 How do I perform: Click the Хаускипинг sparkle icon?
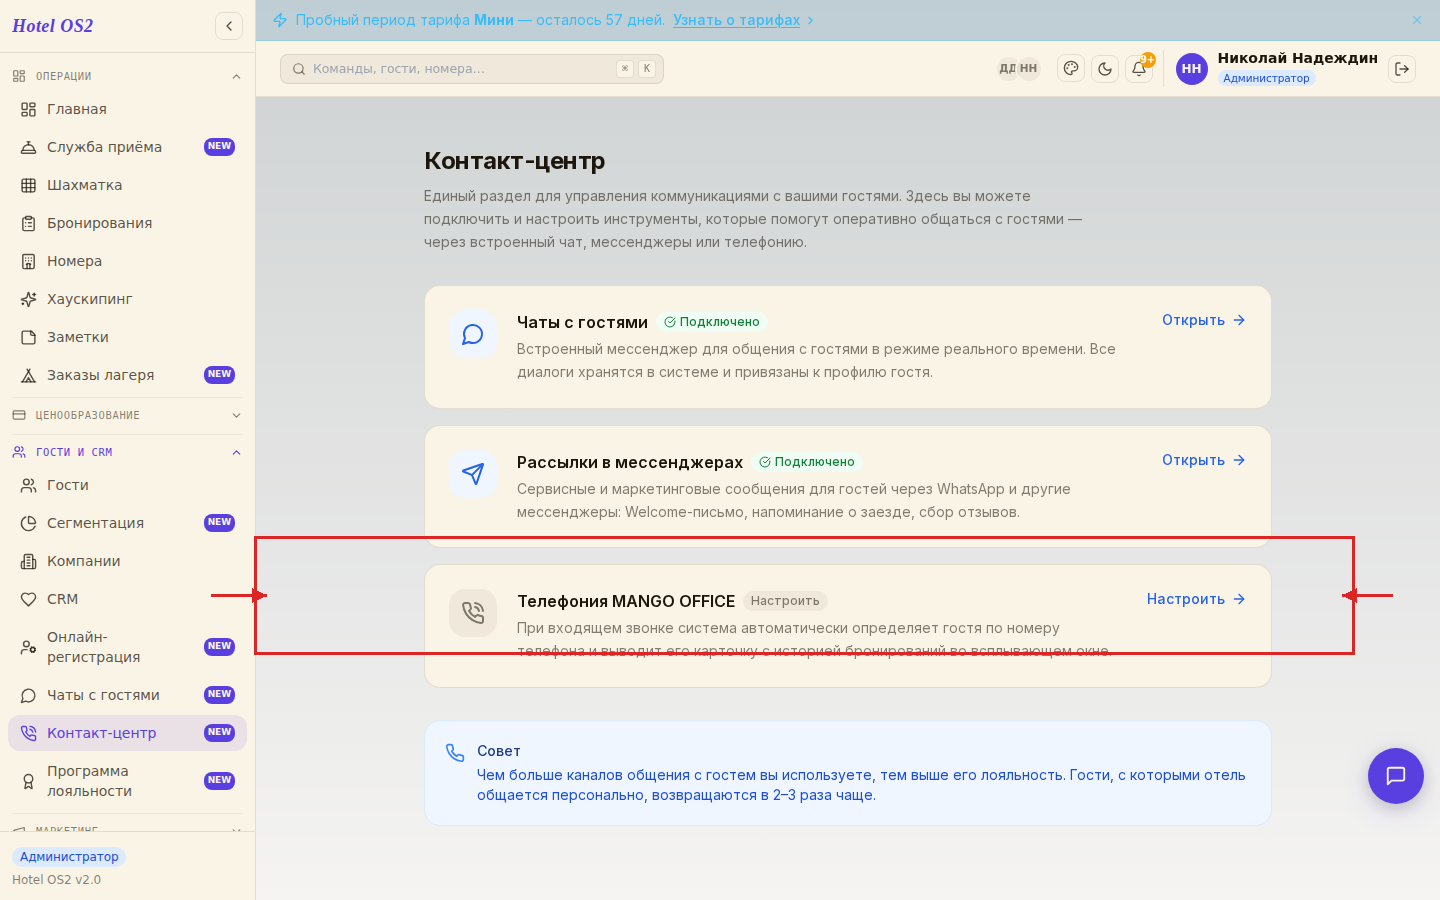[29, 299]
